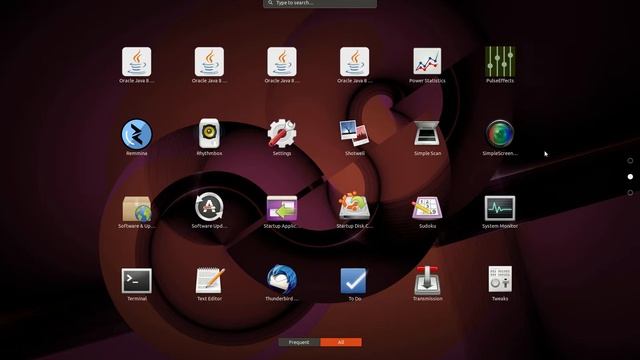Go to first app page indicator dot
The height and width of the screenshot is (360, 640).
click(x=630, y=161)
